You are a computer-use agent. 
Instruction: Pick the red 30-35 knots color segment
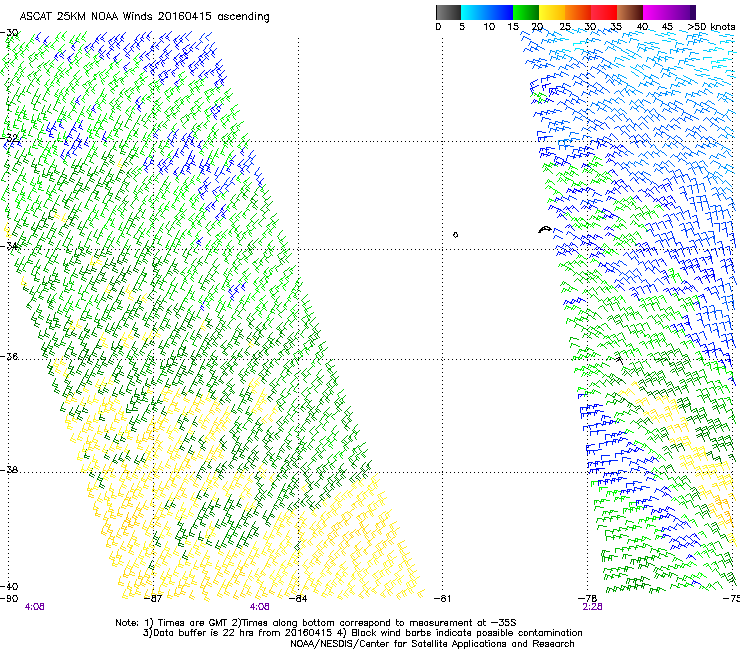click(604, 12)
